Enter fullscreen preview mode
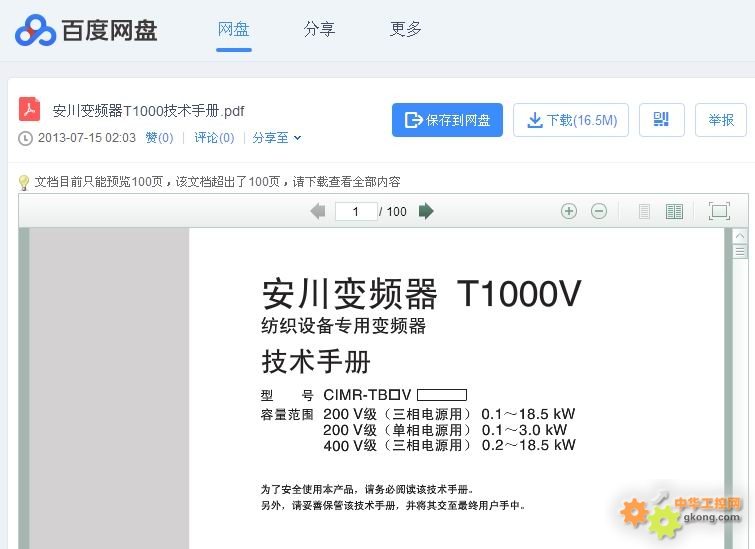Screen dimensions: 755x549 click(719, 211)
